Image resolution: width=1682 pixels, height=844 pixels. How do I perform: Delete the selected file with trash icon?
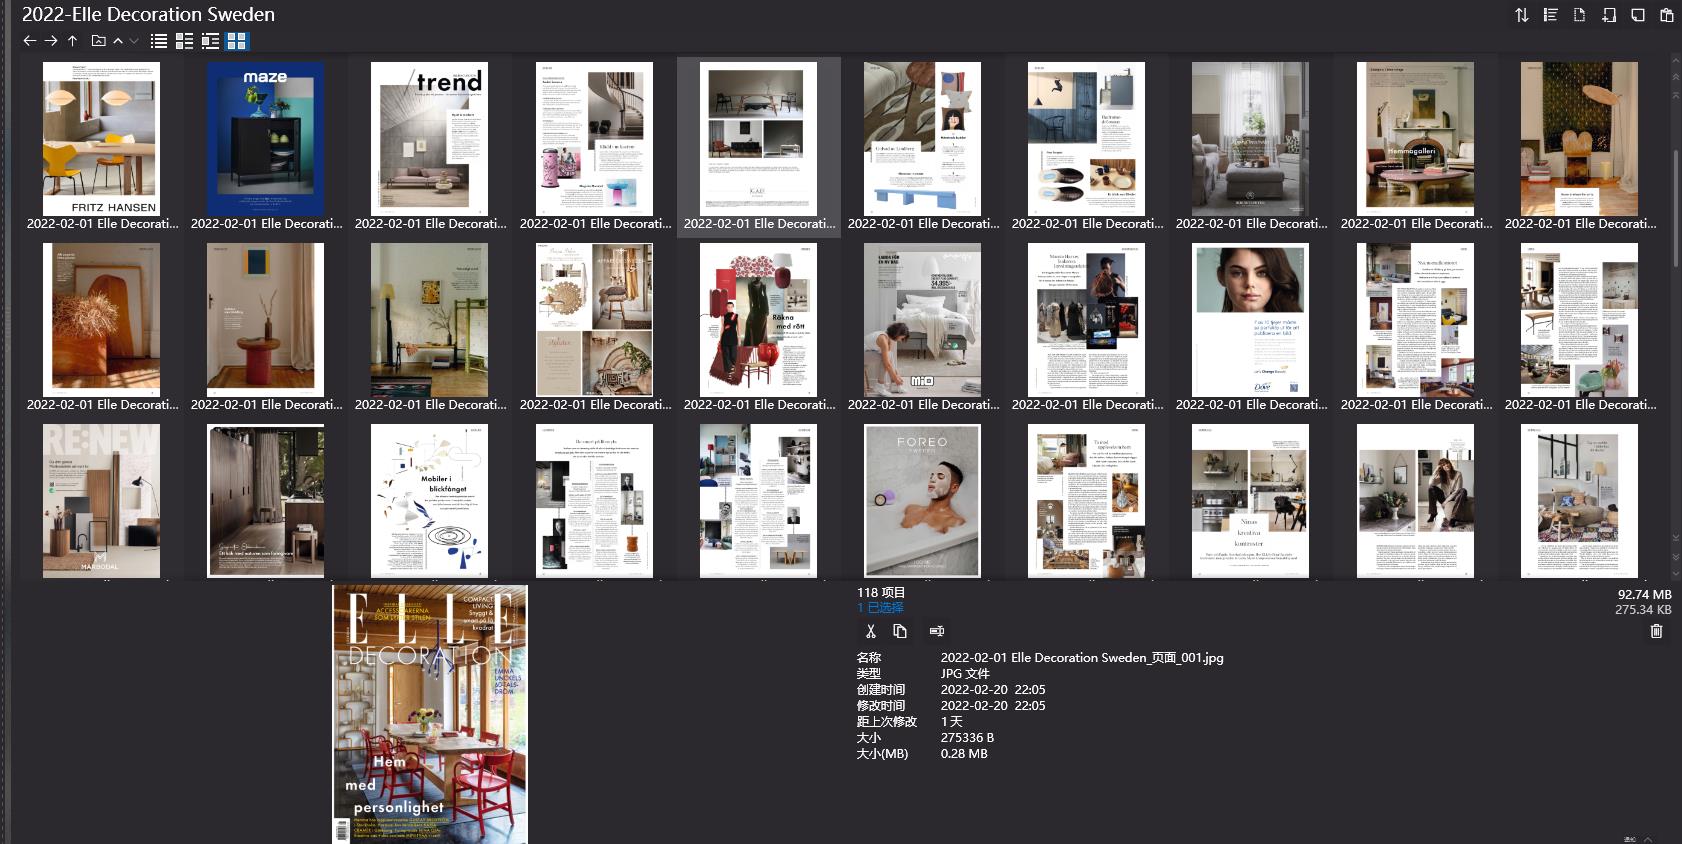[x=1657, y=631]
